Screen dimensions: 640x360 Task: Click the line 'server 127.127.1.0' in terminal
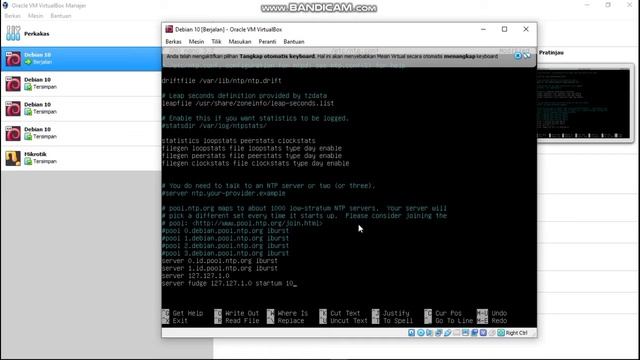(x=196, y=276)
